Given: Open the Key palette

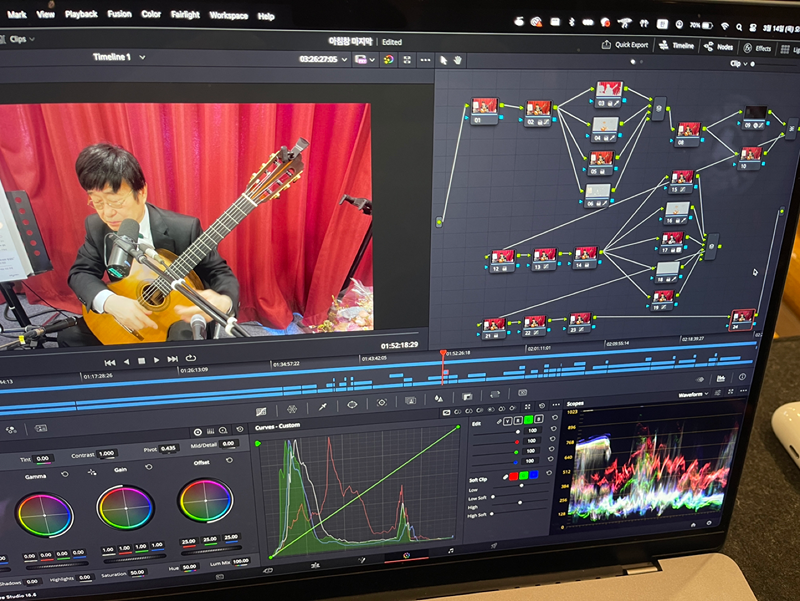Looking at the screenshot, I should [467, 396].
